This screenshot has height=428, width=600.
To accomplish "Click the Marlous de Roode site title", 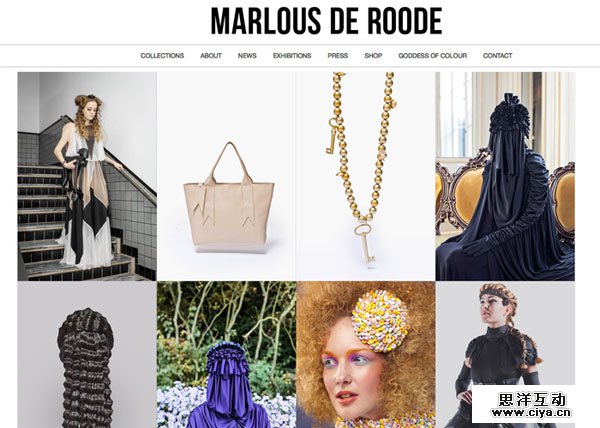I will pos(327,21).
